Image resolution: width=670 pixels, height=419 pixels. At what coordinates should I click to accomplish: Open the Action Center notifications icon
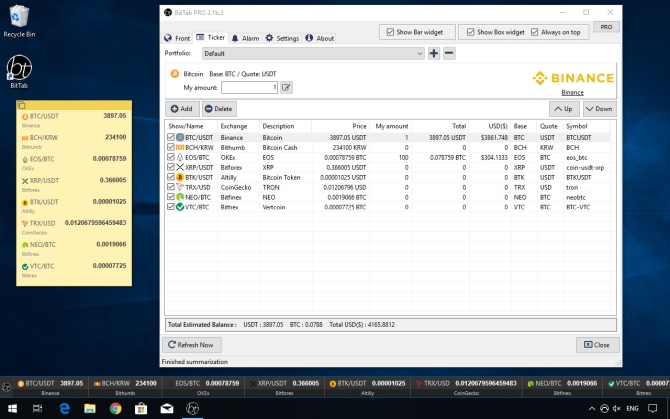[x=652, y=409]
